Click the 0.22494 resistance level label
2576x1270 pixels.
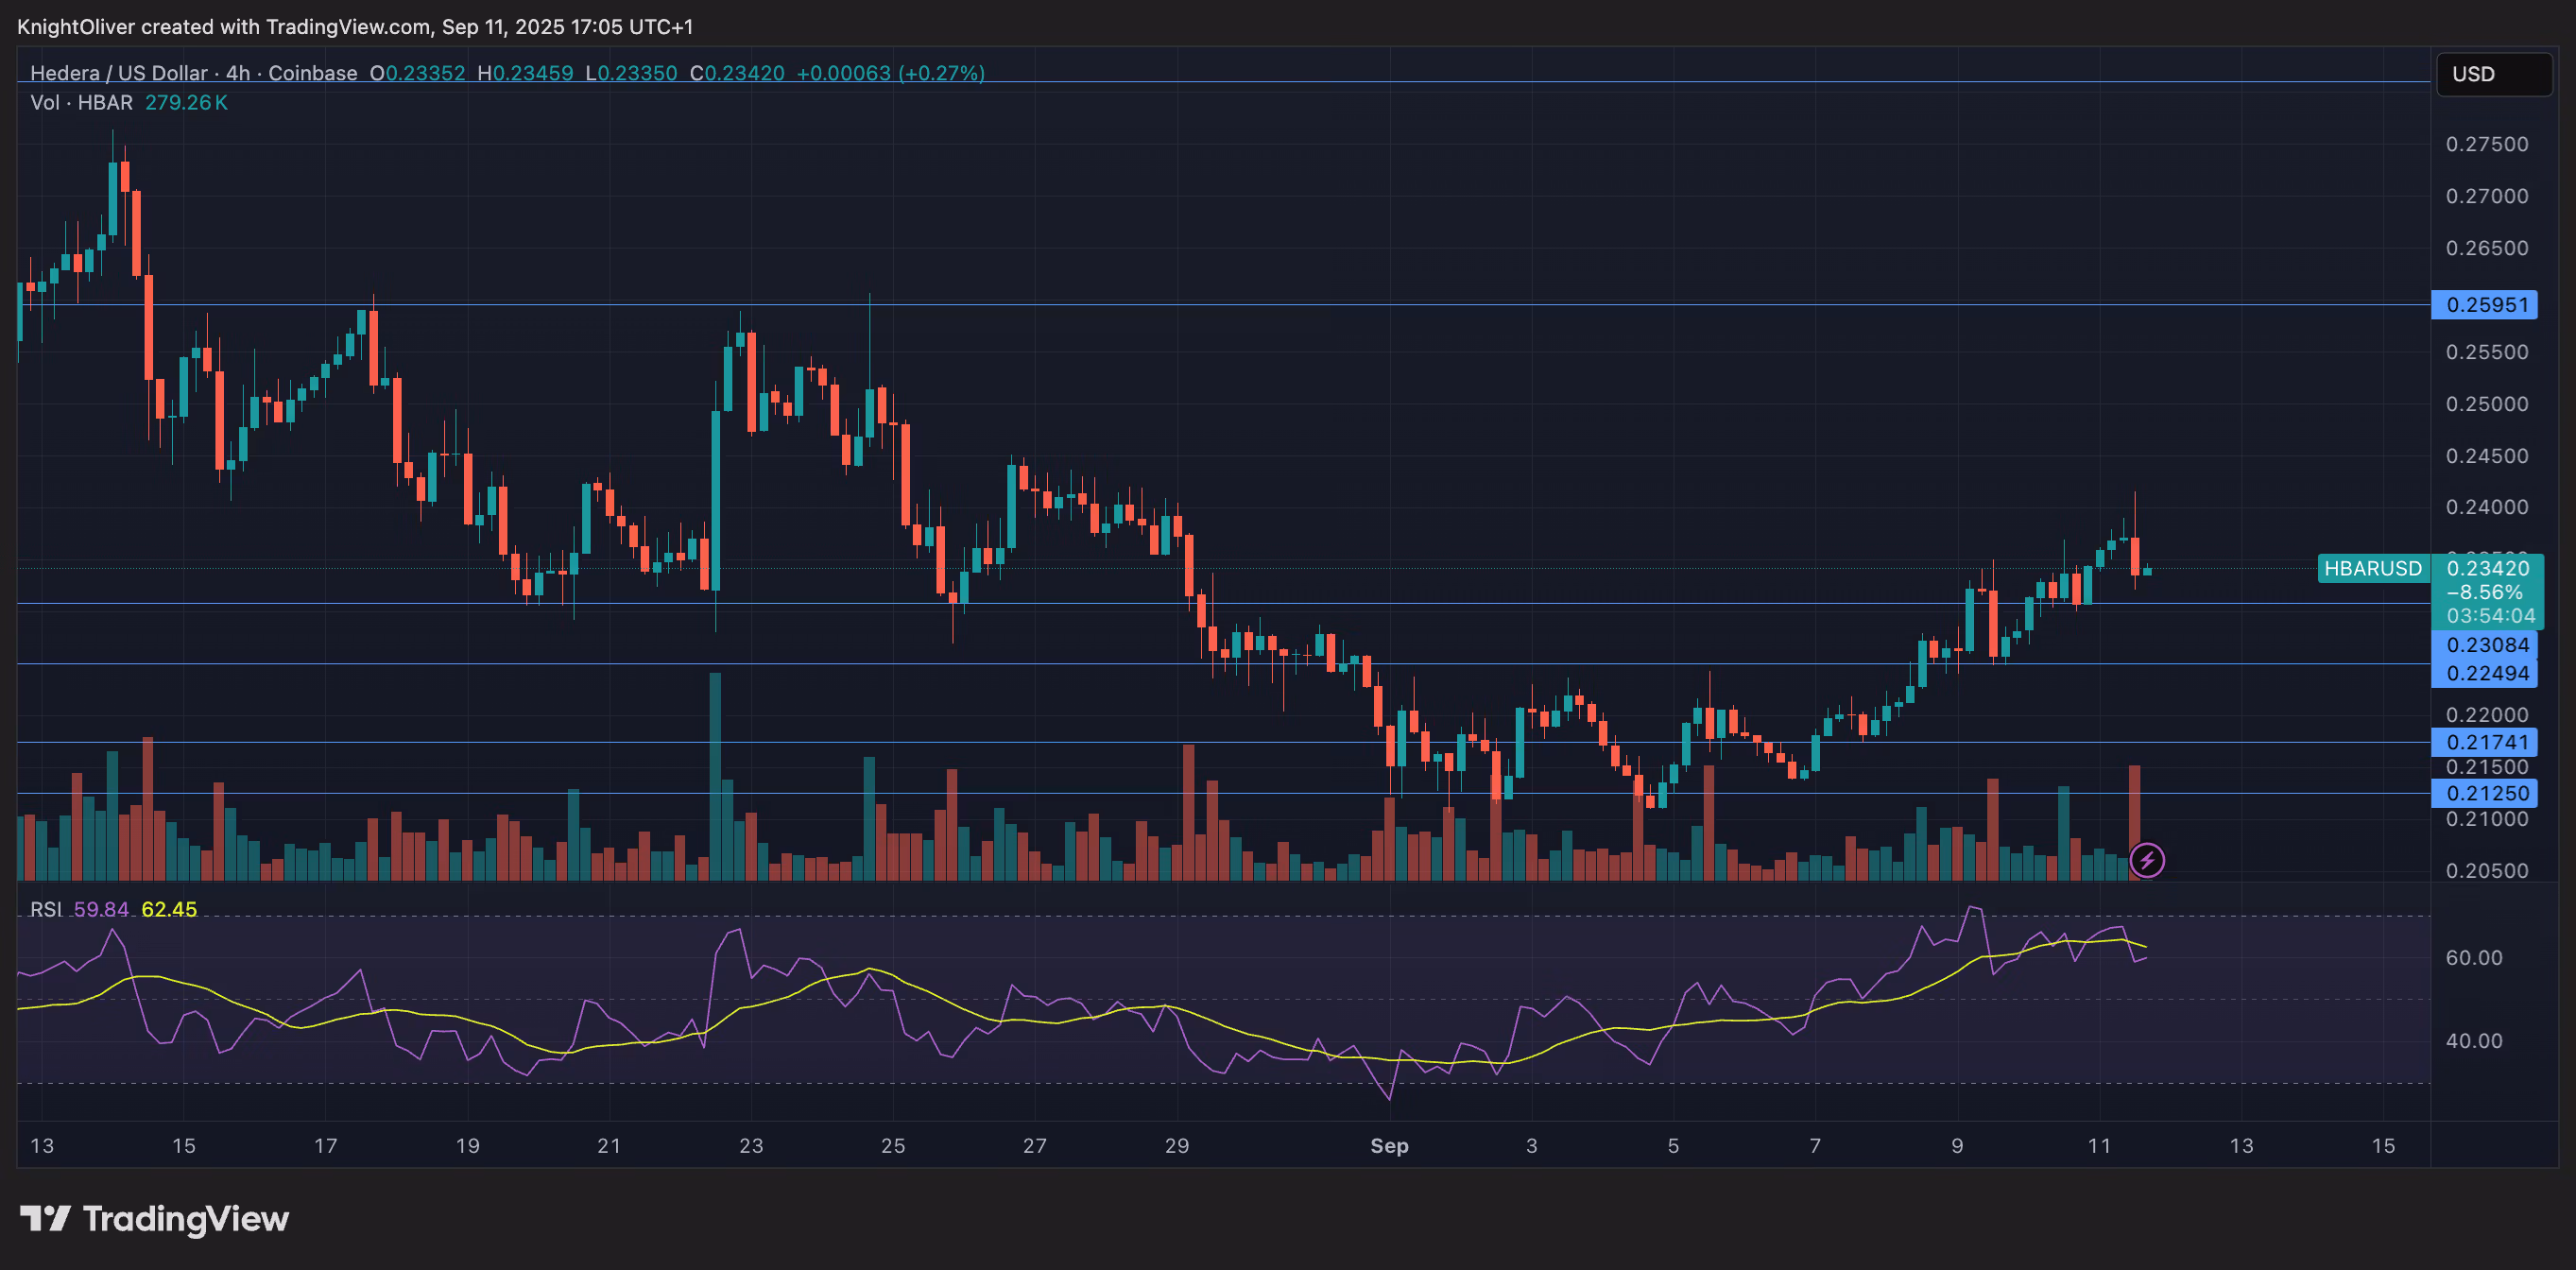tap(2487, 672)
